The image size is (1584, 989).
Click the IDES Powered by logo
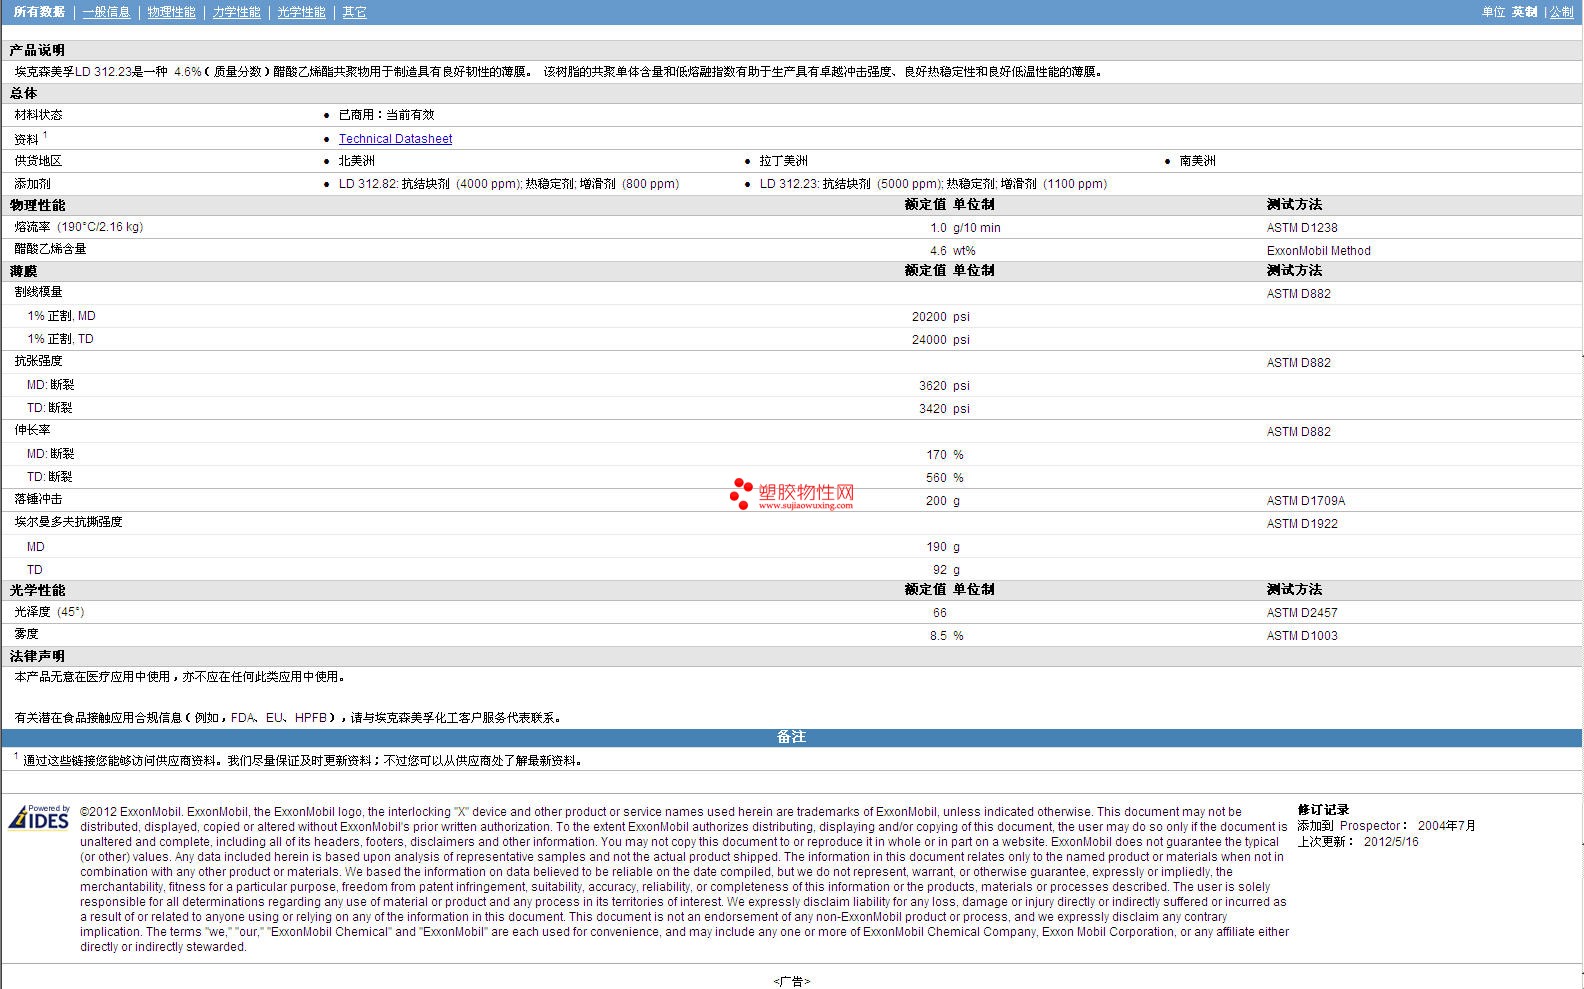39,818
